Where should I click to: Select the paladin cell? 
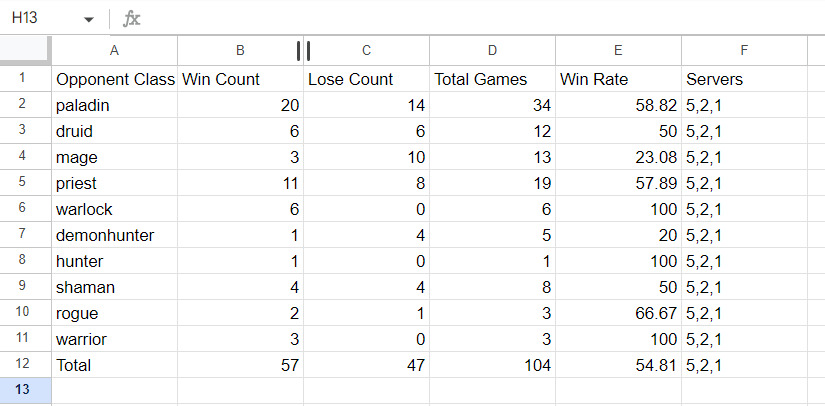click(115, 105)
